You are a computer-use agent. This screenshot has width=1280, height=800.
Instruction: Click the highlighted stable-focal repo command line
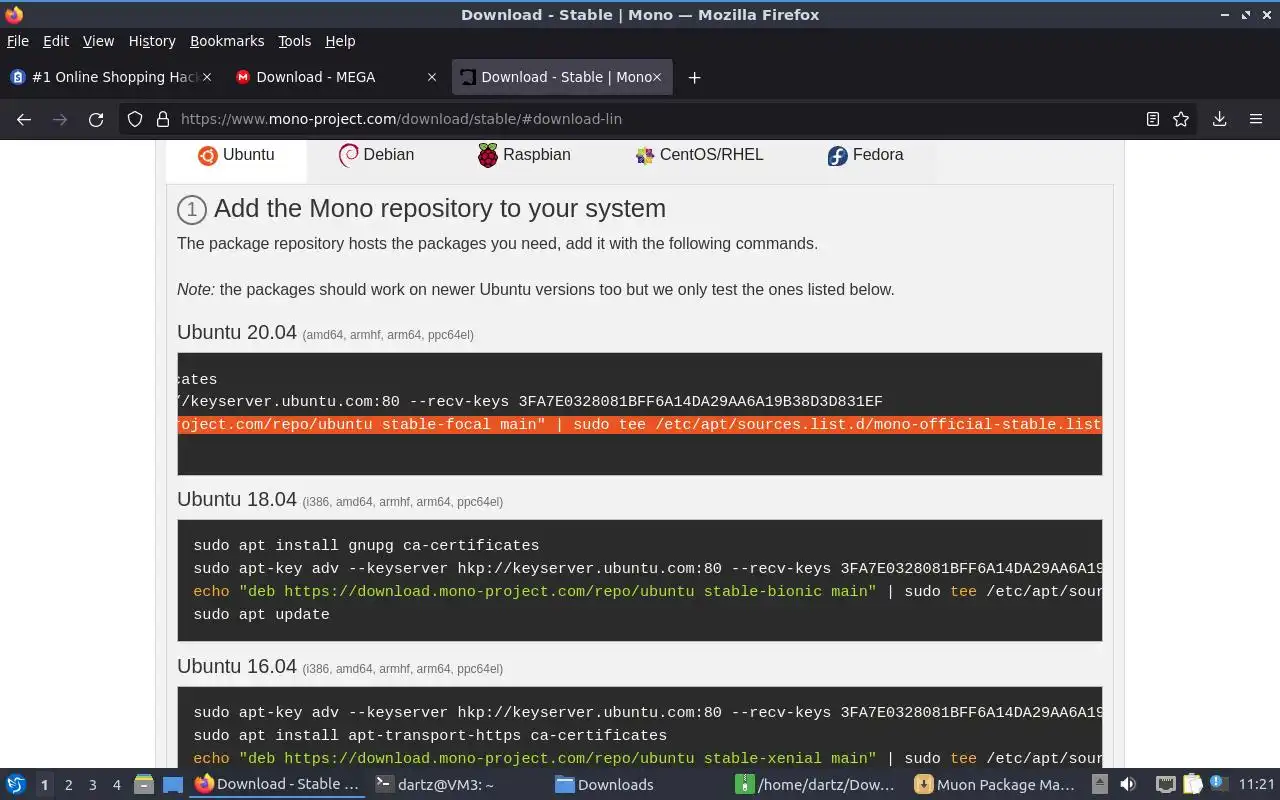tap(640, 425)
